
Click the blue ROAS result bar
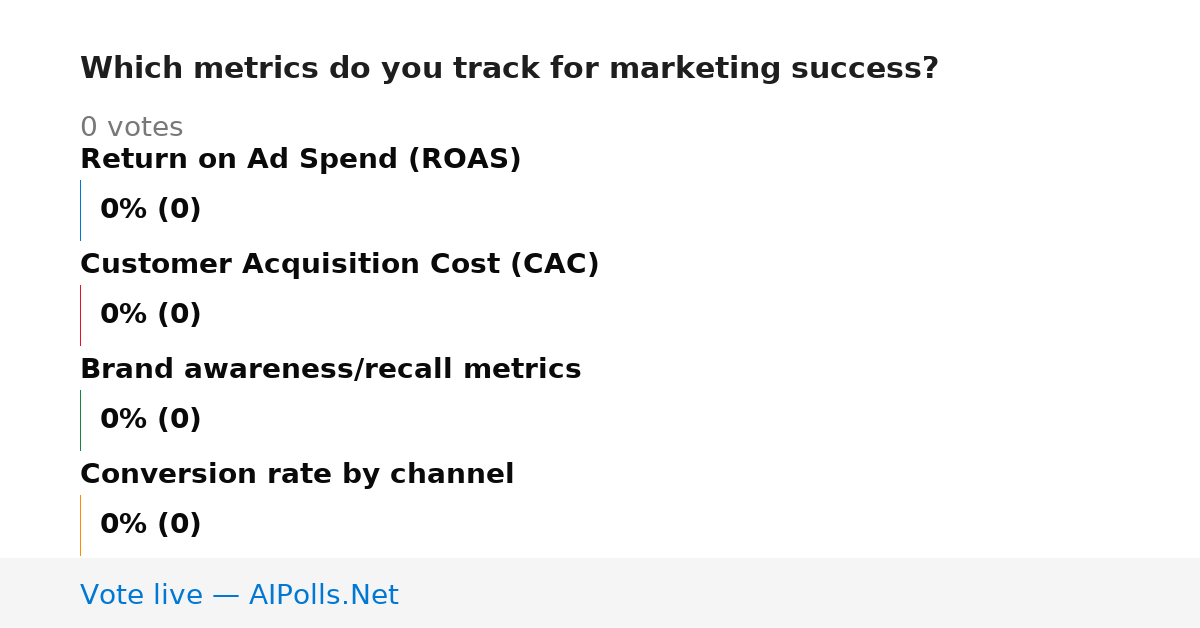(80, 210)
